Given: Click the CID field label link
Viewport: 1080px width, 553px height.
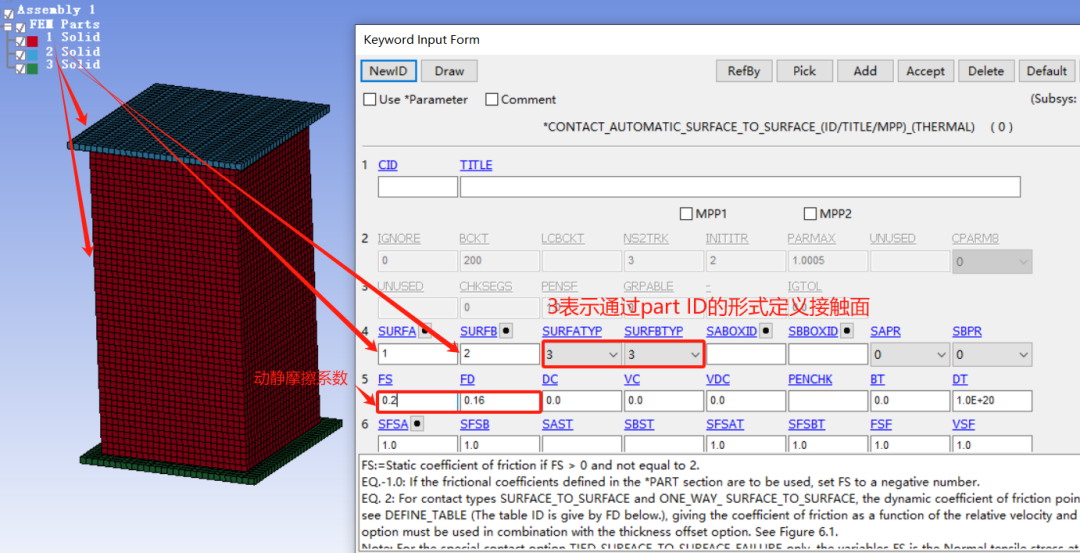Looking at the screenshot, I should click(x=388, y=165).
